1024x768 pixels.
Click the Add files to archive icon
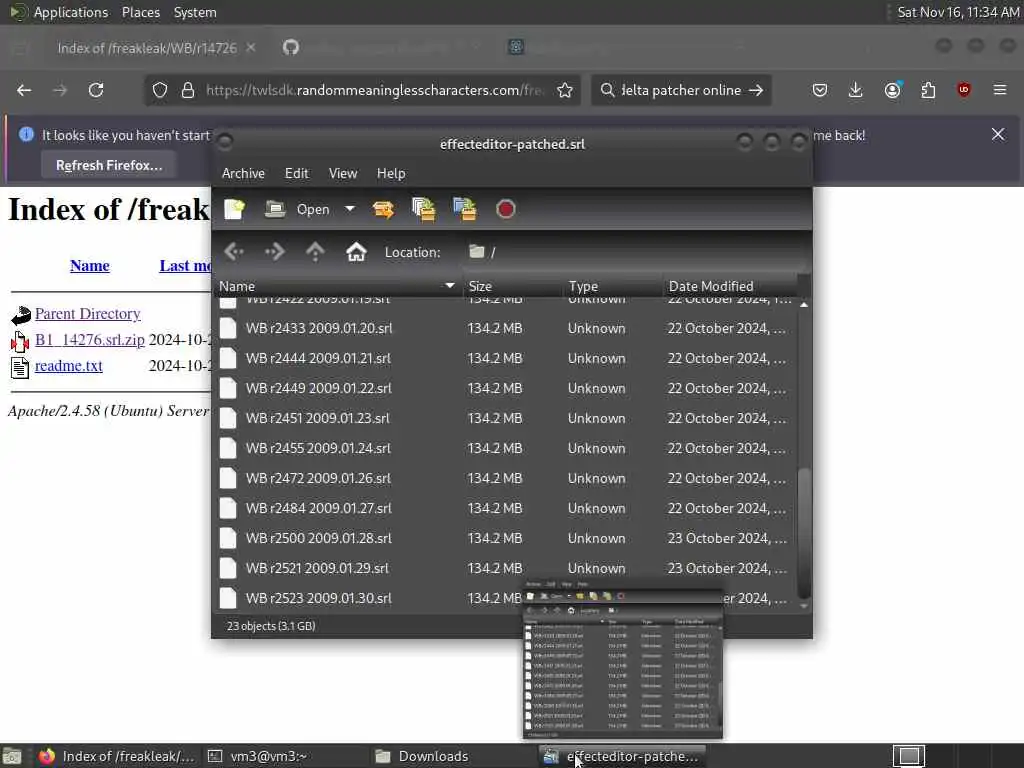[x=423, y=209]
